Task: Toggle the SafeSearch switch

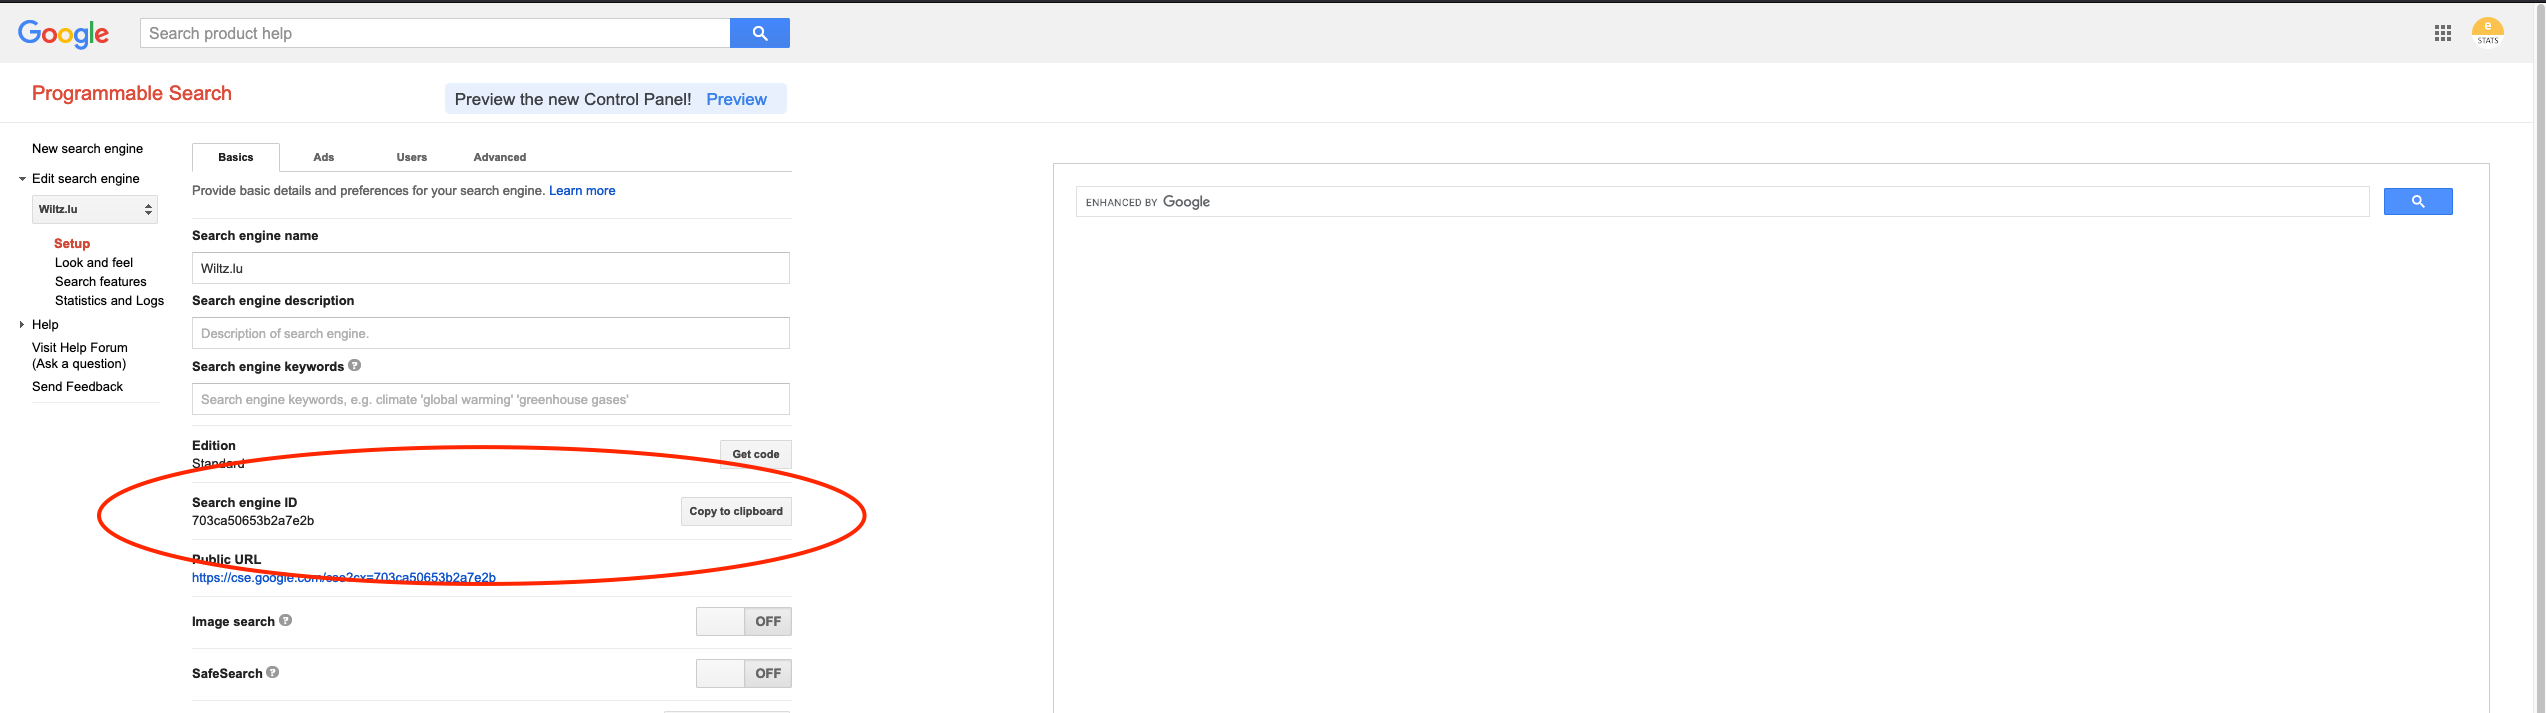Action: (x=744, y=673)
